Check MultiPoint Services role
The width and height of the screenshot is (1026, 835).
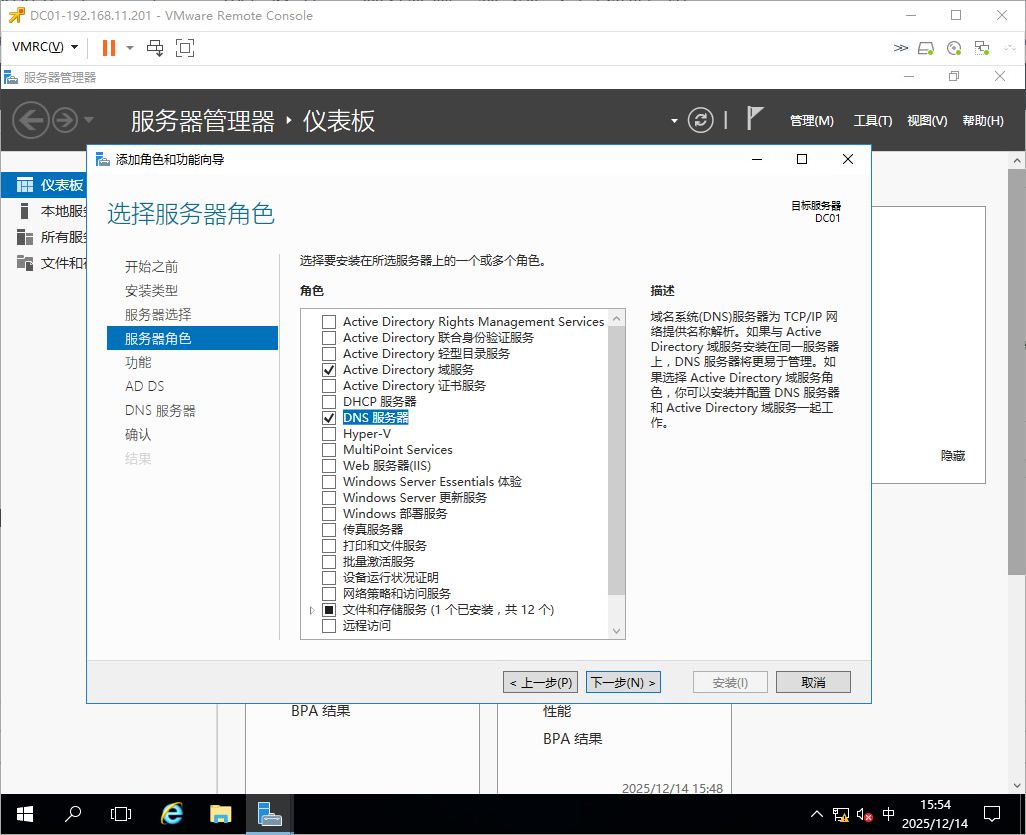[x=329, y=450]
